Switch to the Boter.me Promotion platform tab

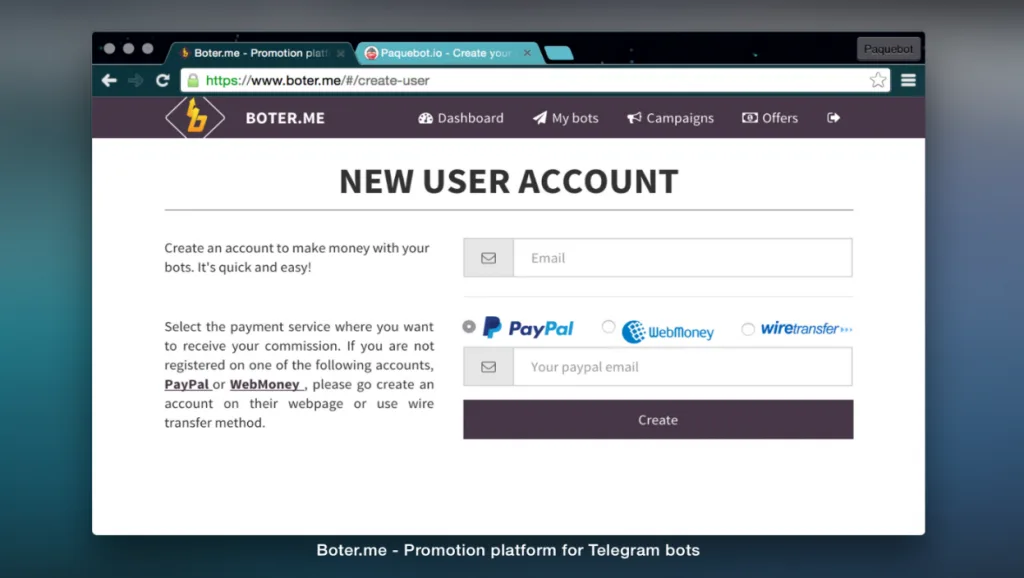(260, 53)
